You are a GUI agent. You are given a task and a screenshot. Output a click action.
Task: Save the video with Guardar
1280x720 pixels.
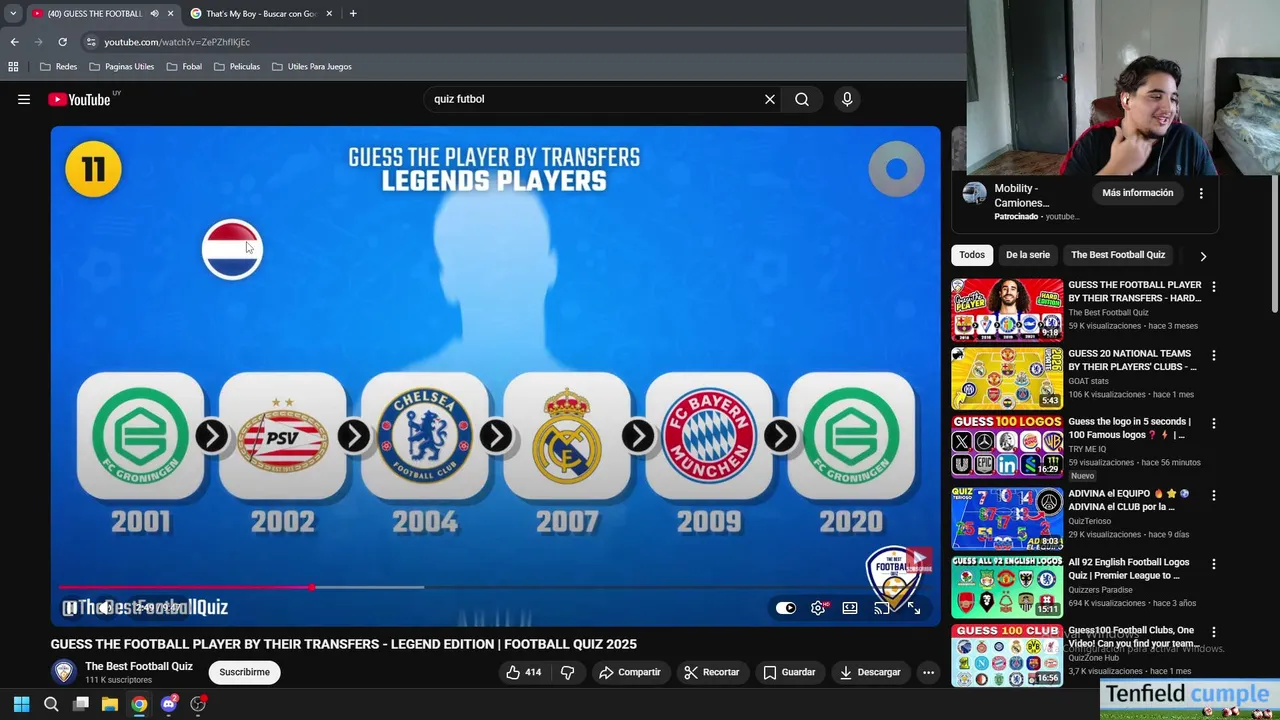click(789, 672)
